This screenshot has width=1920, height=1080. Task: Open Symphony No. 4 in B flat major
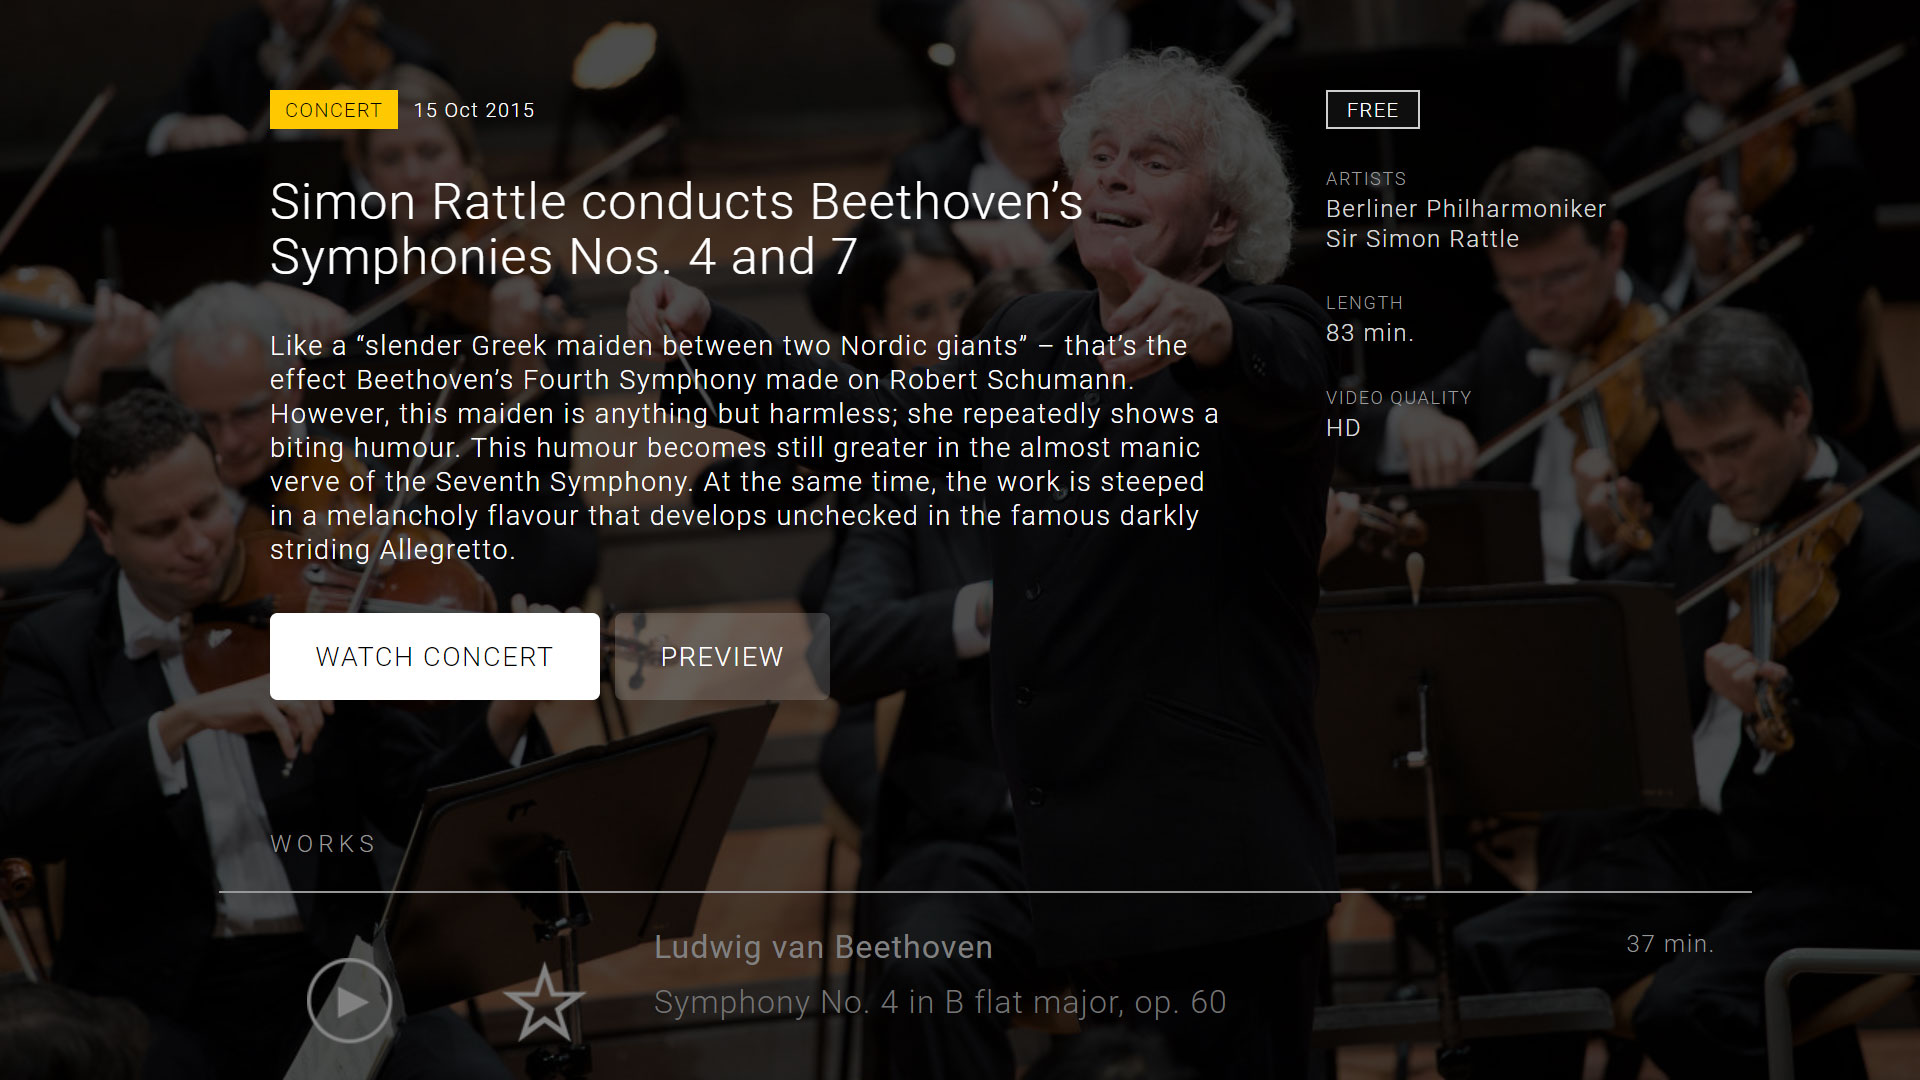[939, 1001]
